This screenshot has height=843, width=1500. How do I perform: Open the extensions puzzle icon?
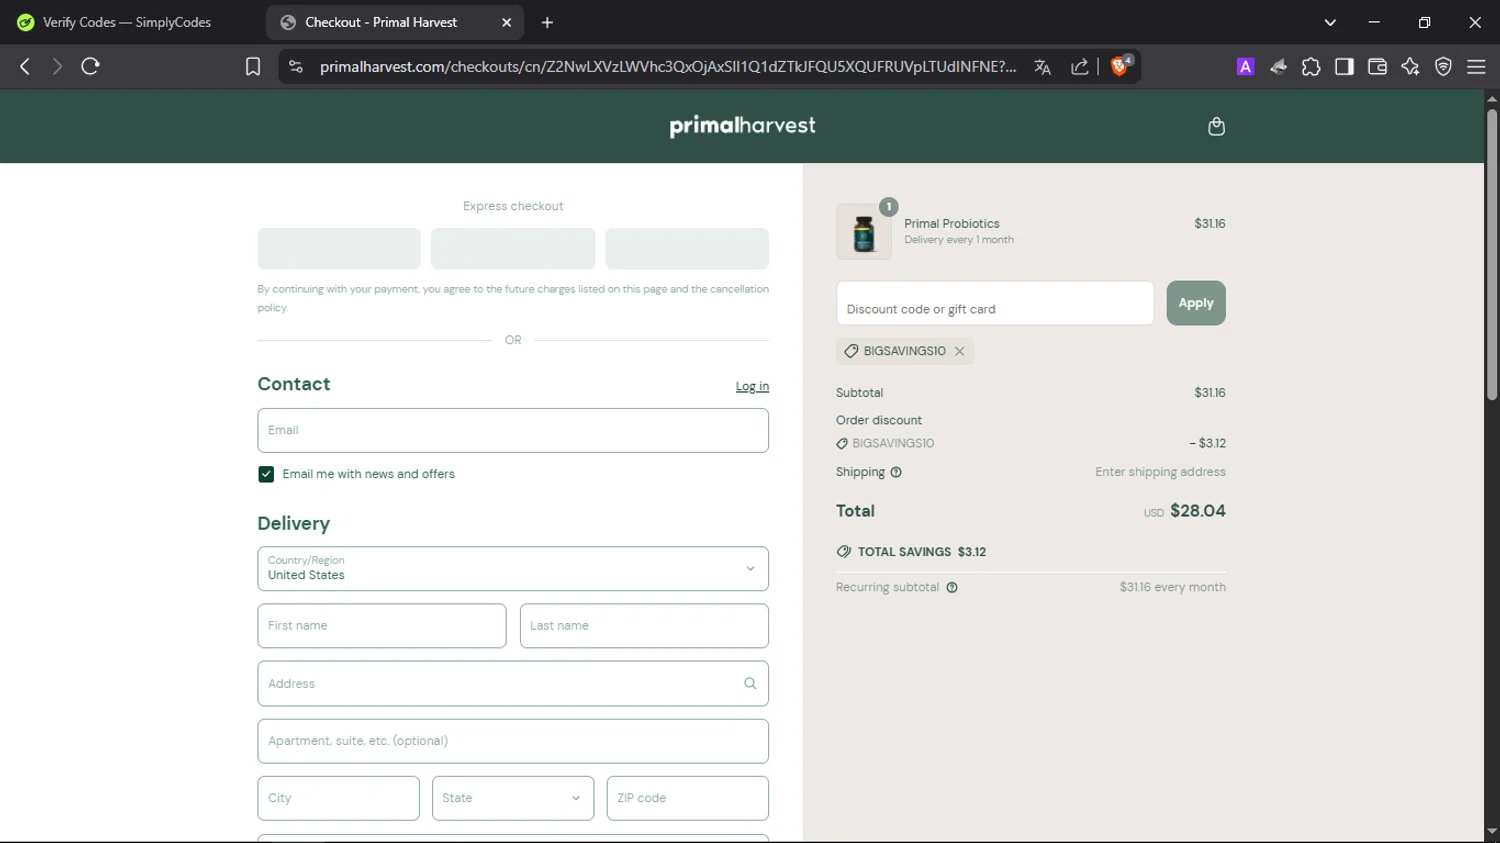click(1311, 66)
